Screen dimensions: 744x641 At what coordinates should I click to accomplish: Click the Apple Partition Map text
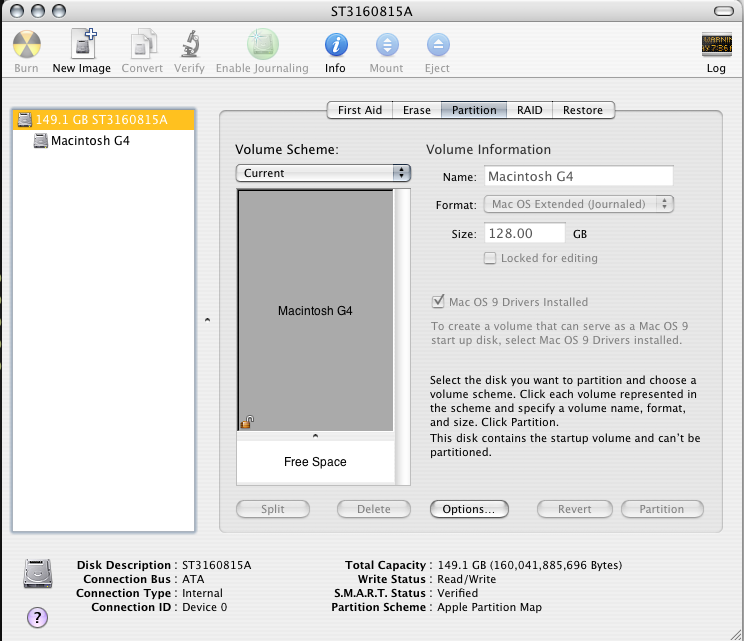(489, 607)
